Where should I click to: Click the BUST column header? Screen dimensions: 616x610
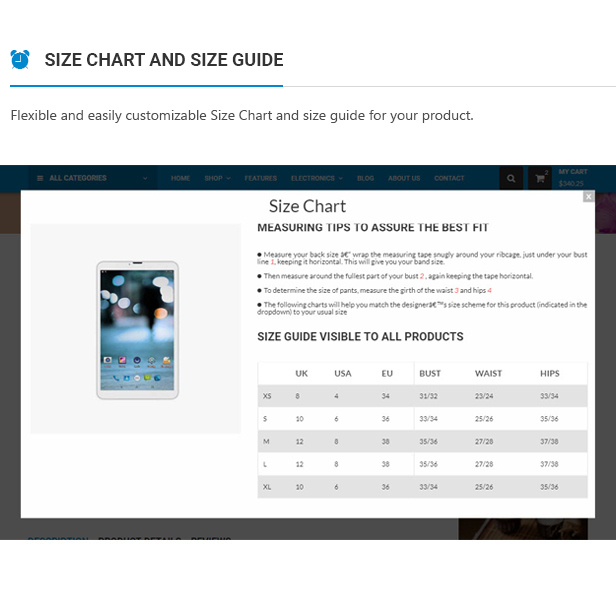pyautogui.click(x=430, y=374)
